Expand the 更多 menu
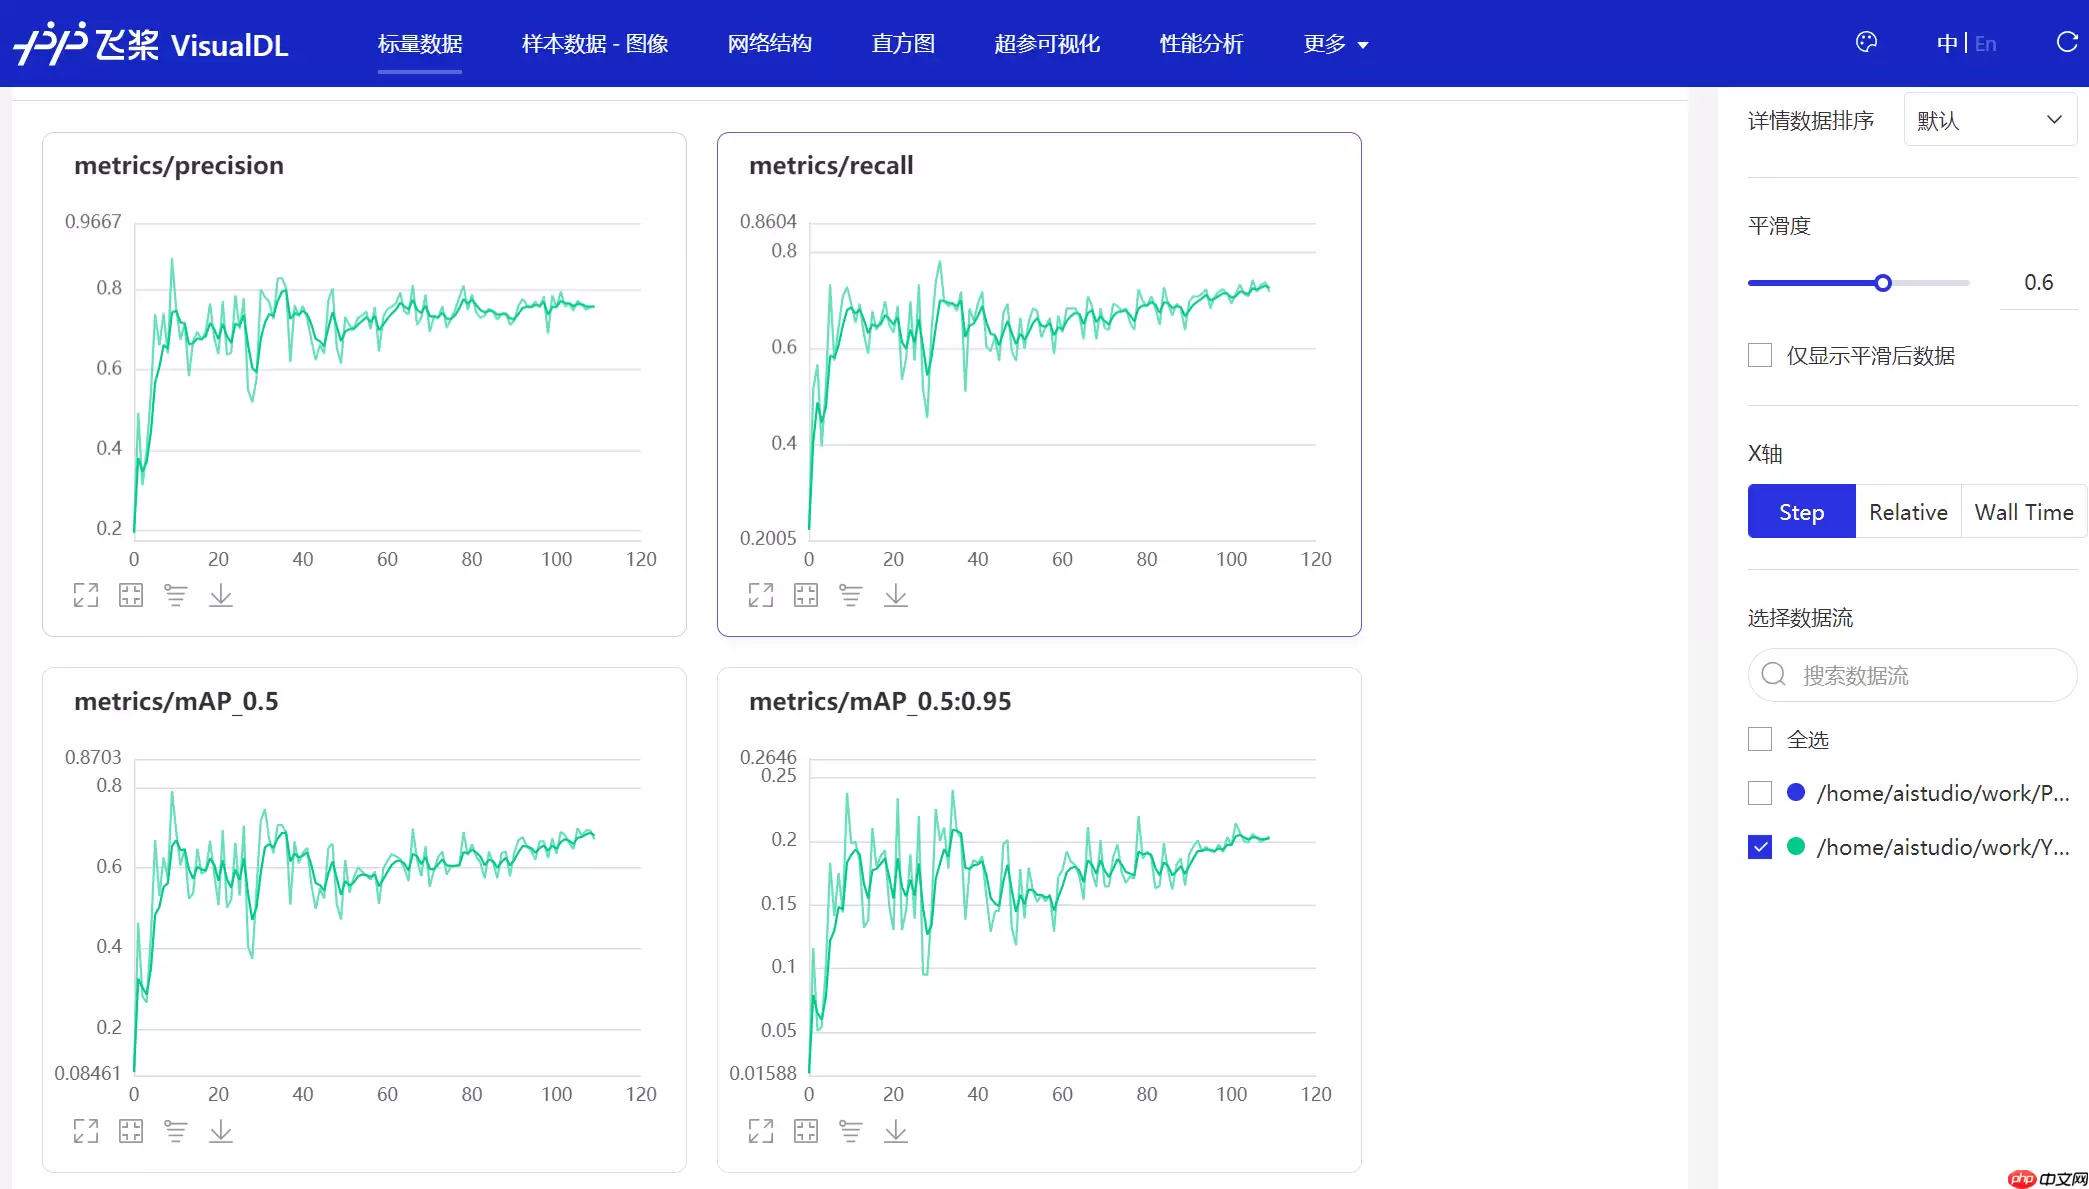 point(1334,44)
